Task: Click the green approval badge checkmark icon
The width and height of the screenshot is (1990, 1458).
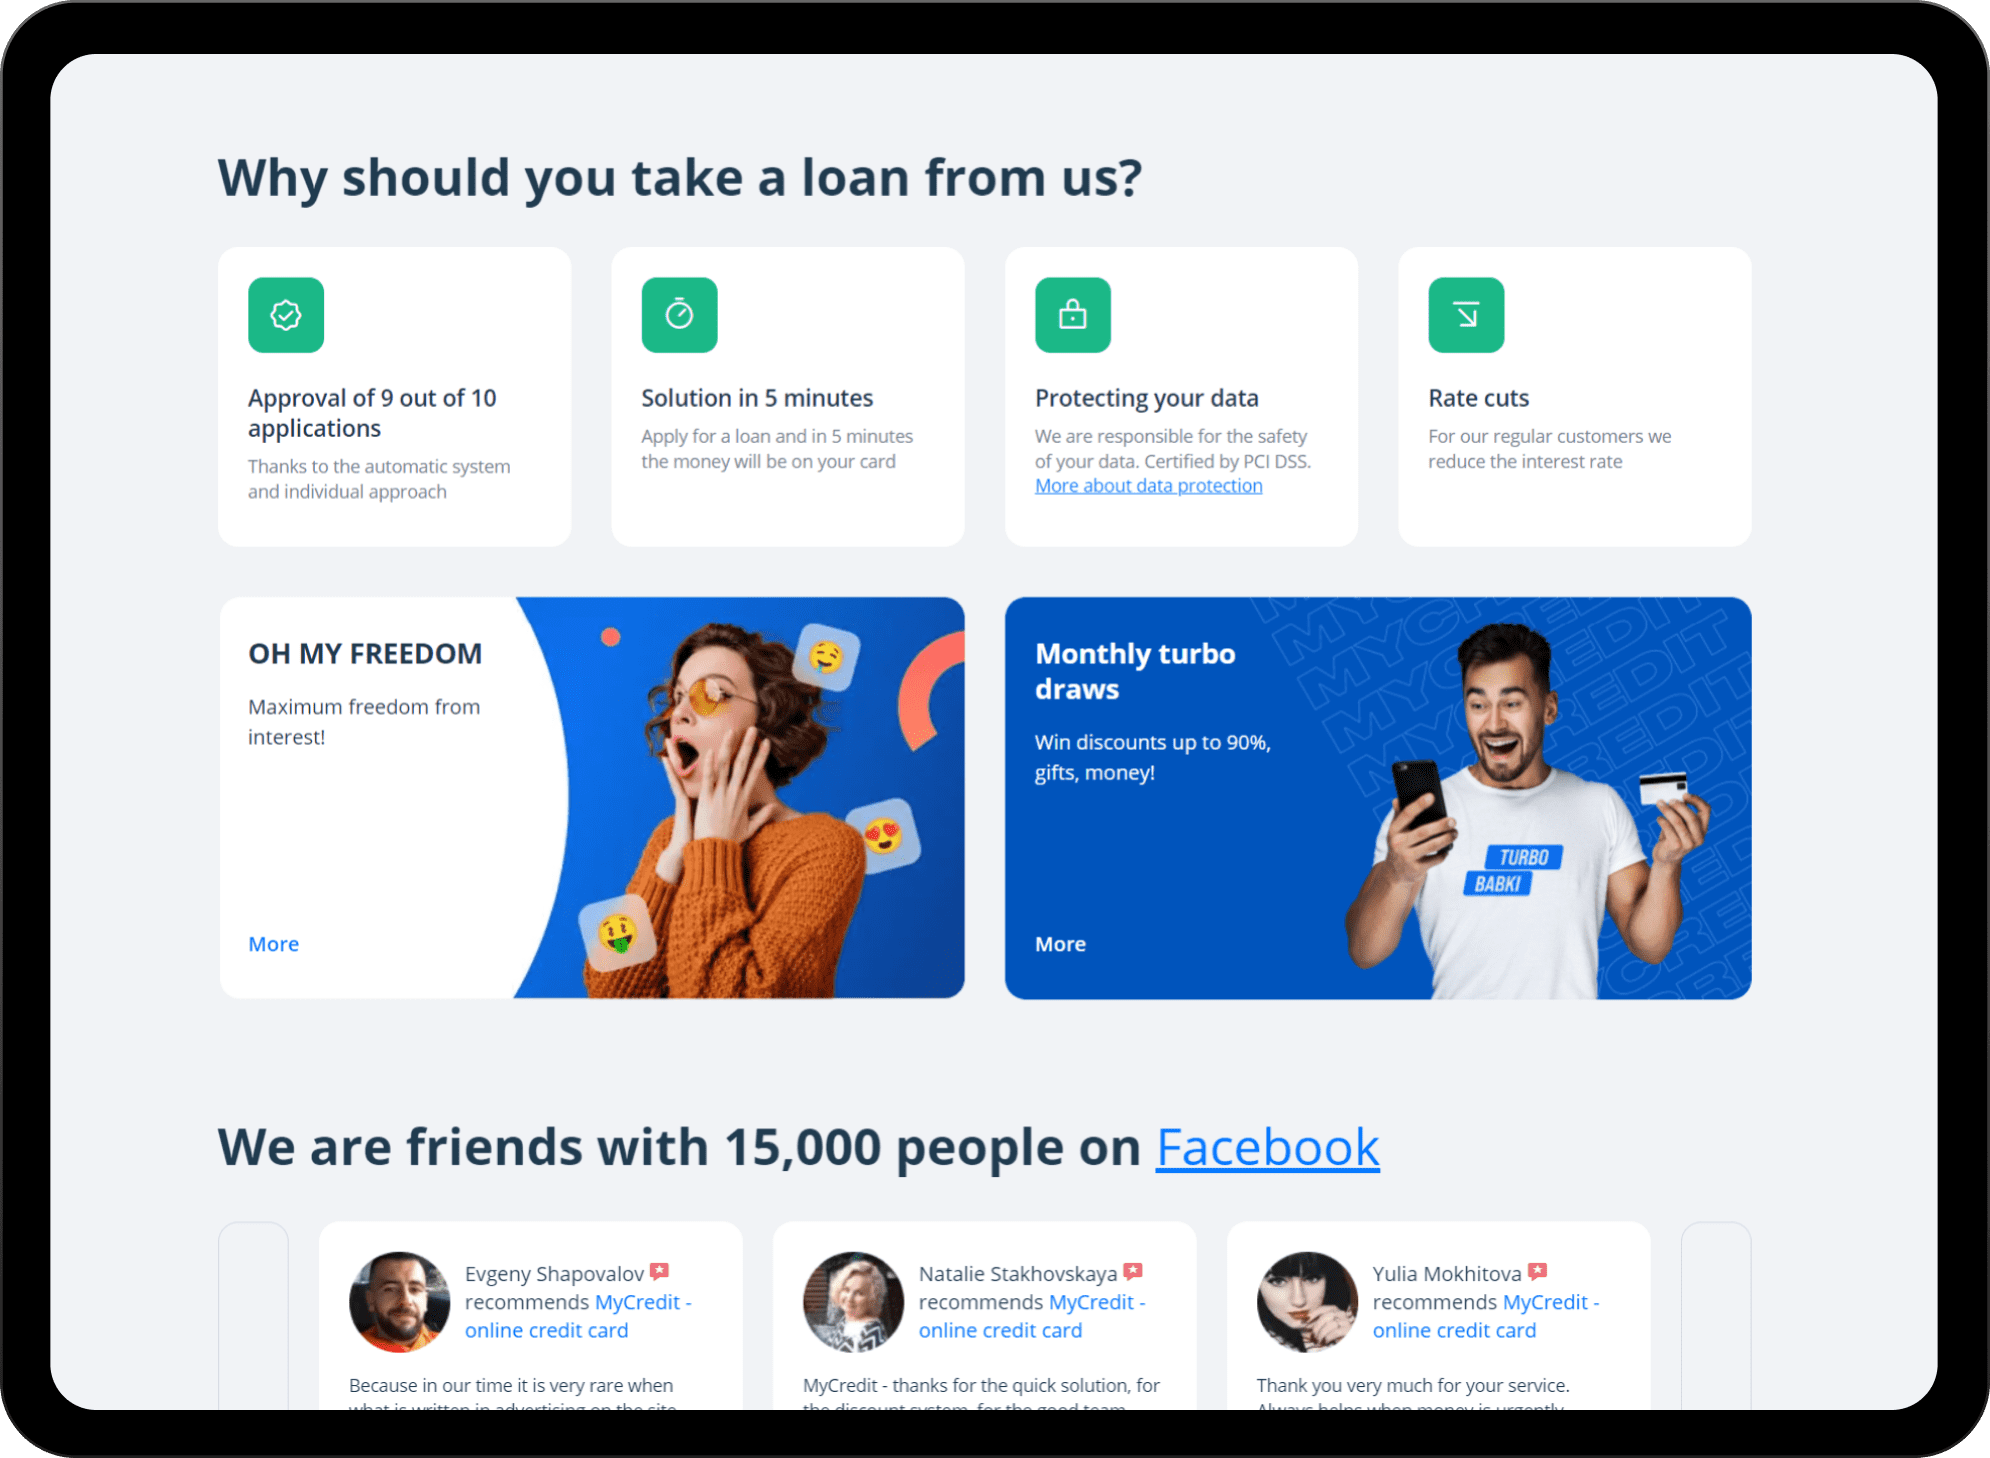Action: pyautogui.click(x=286, y=315)
